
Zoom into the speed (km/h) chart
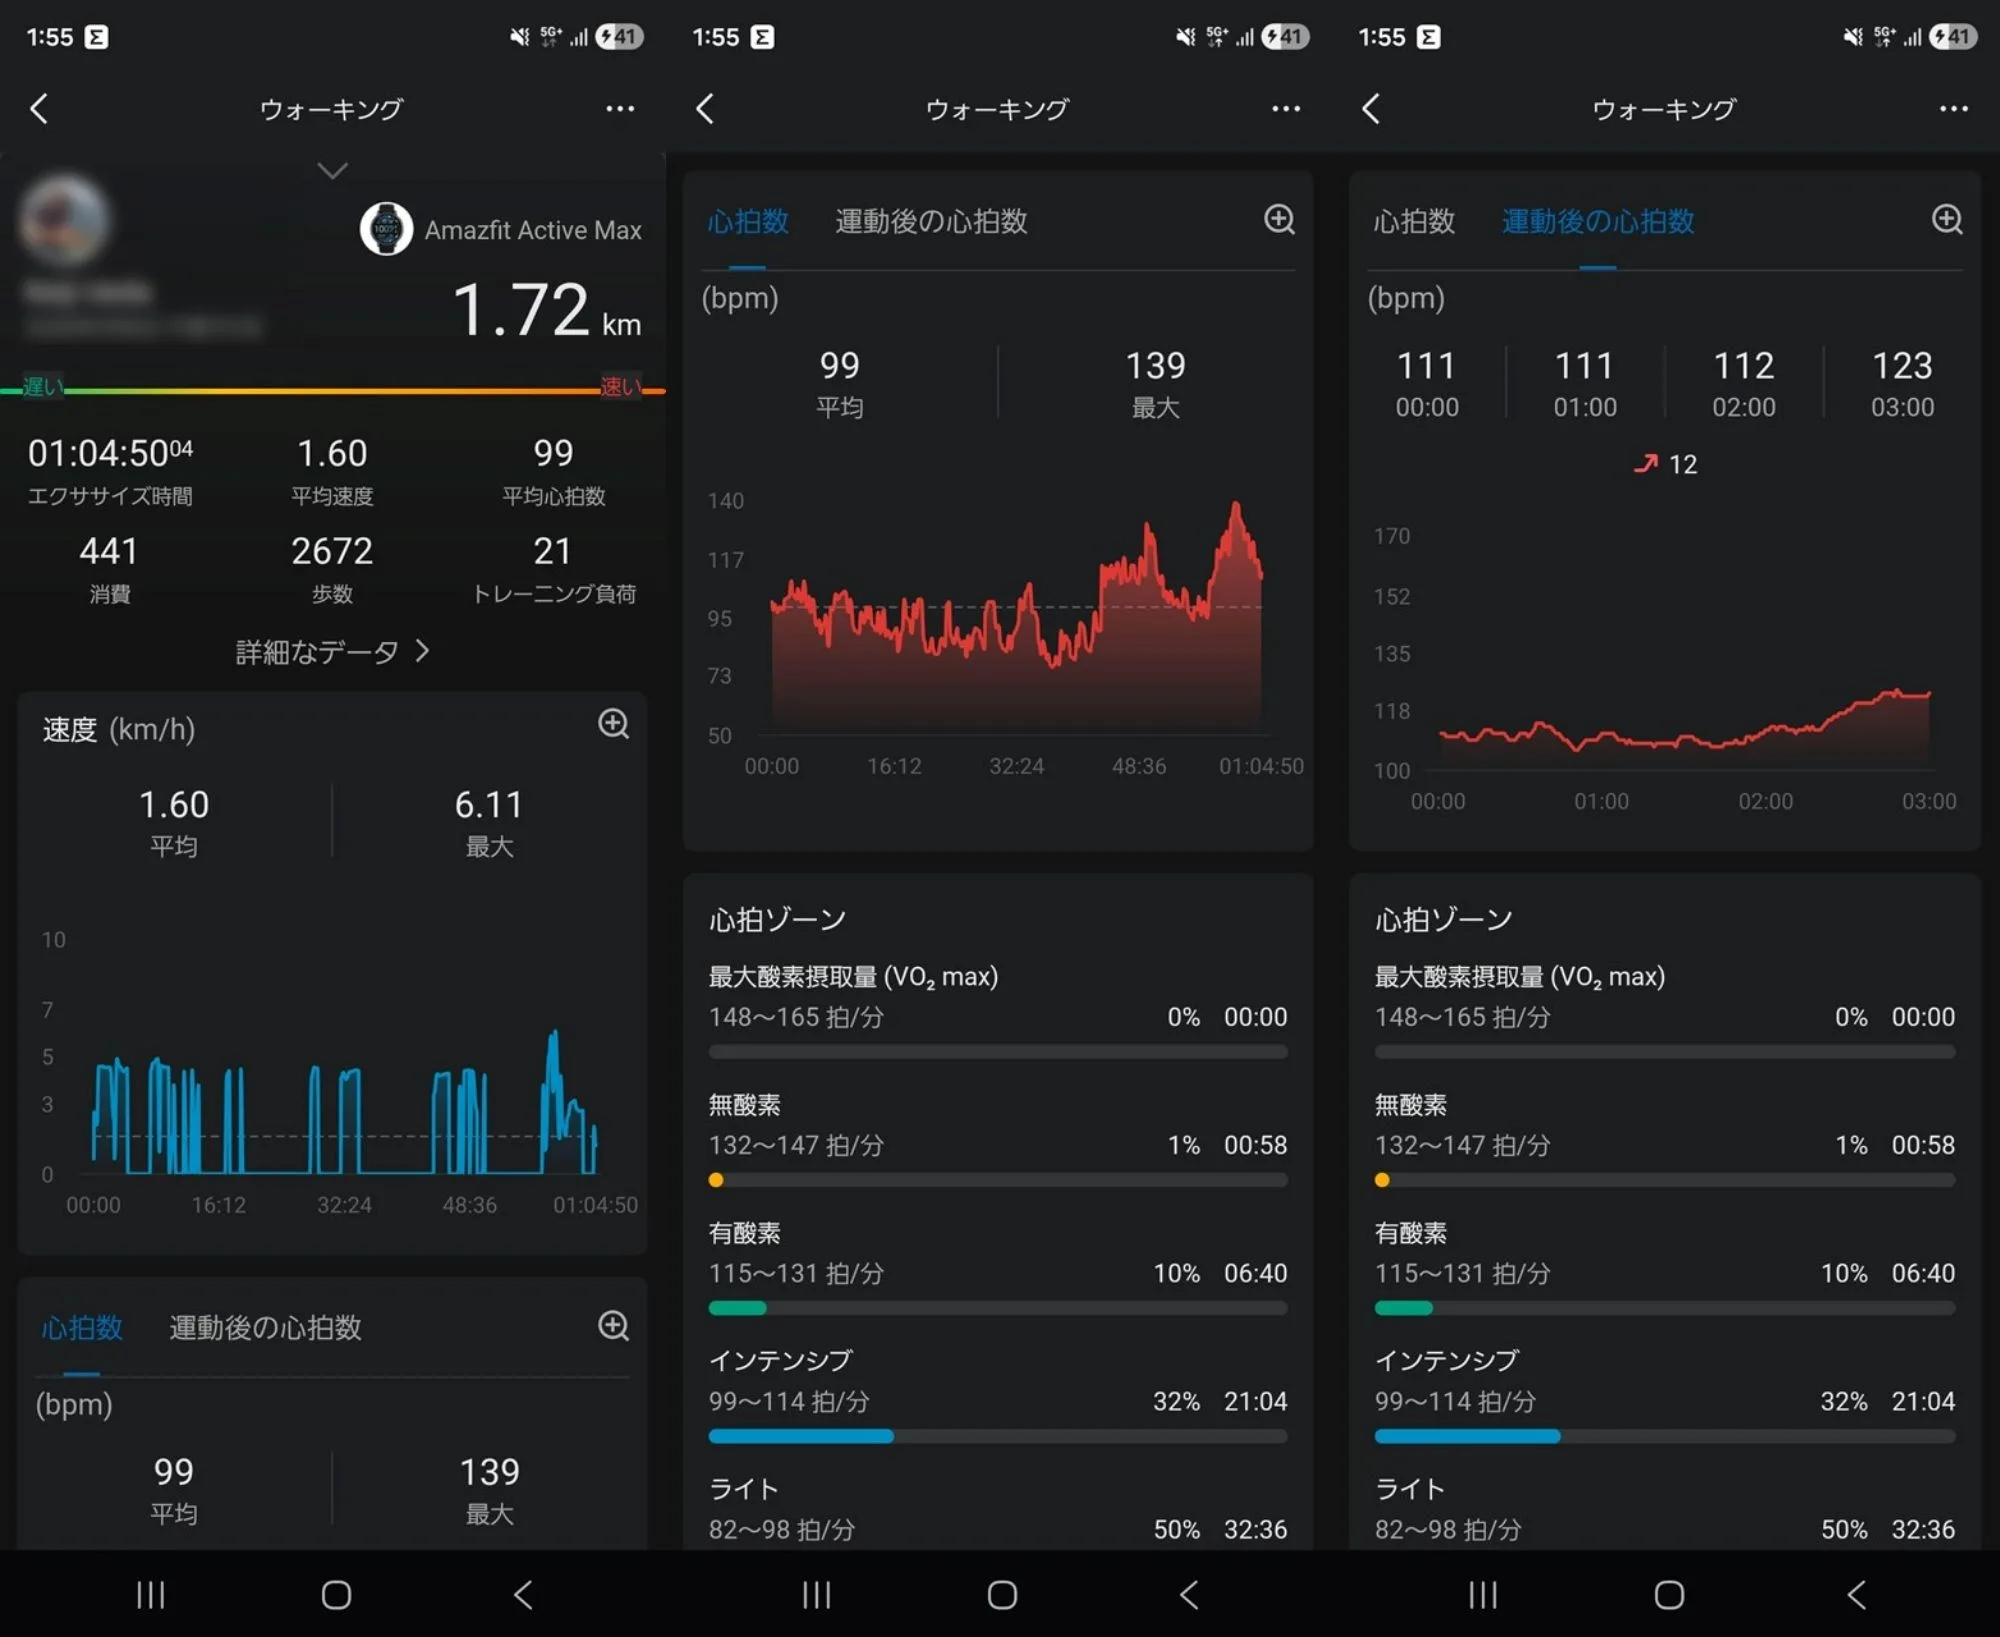click(613, 724)
